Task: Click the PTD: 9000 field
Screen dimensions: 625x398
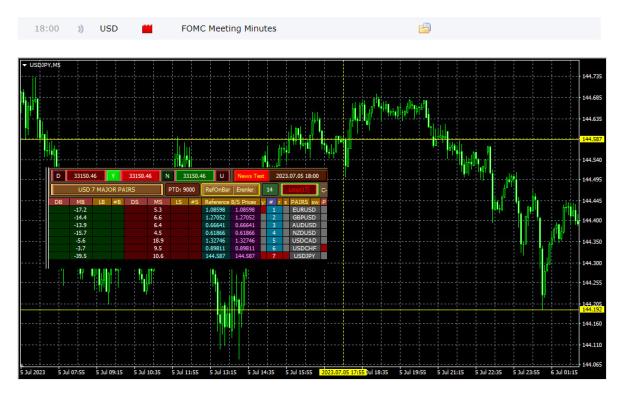Action: point(182,190)
